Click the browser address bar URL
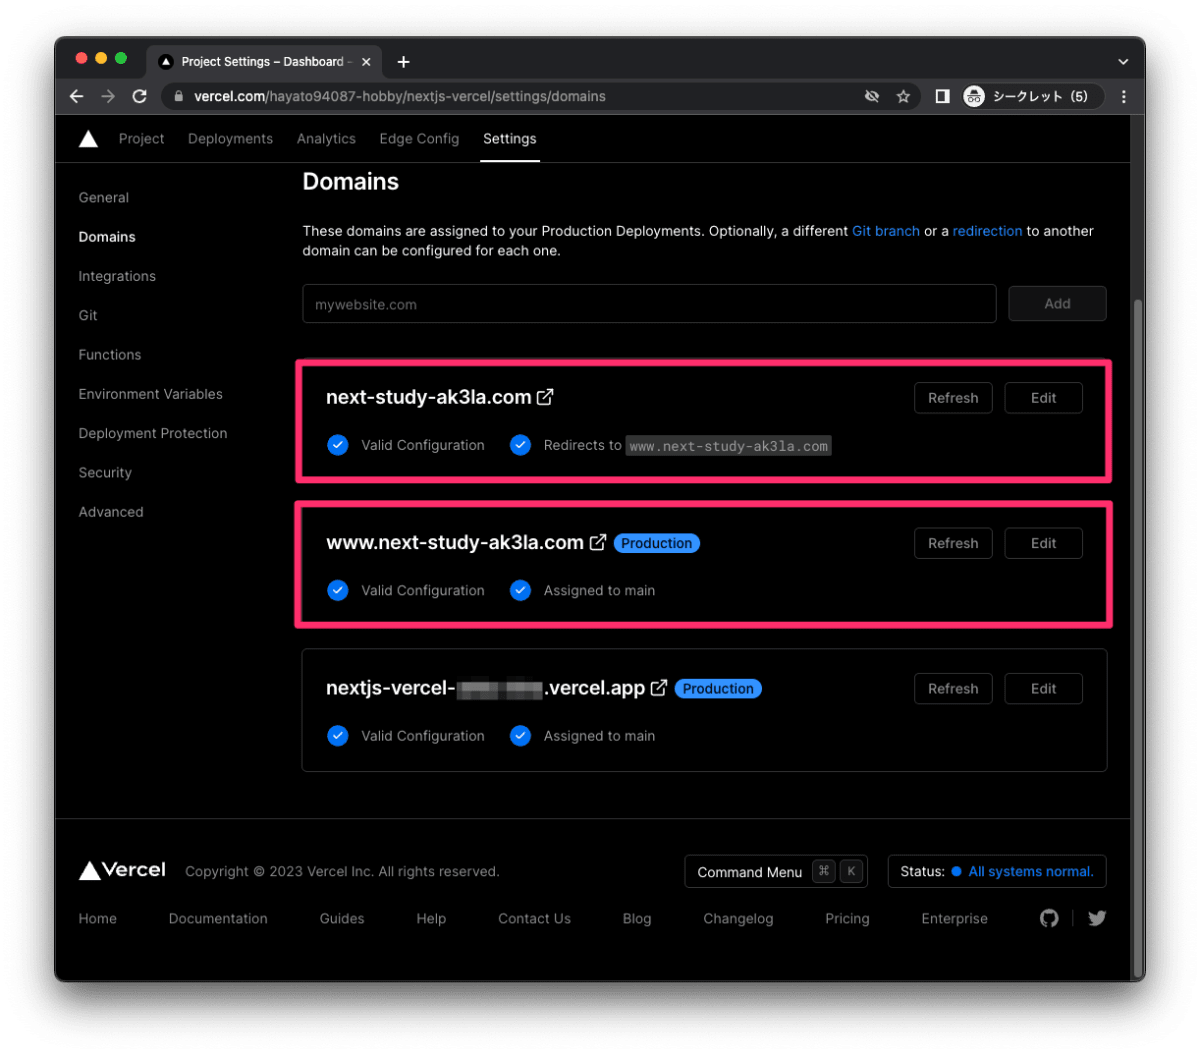The image size is (1200, 1054). click(400, 97)
